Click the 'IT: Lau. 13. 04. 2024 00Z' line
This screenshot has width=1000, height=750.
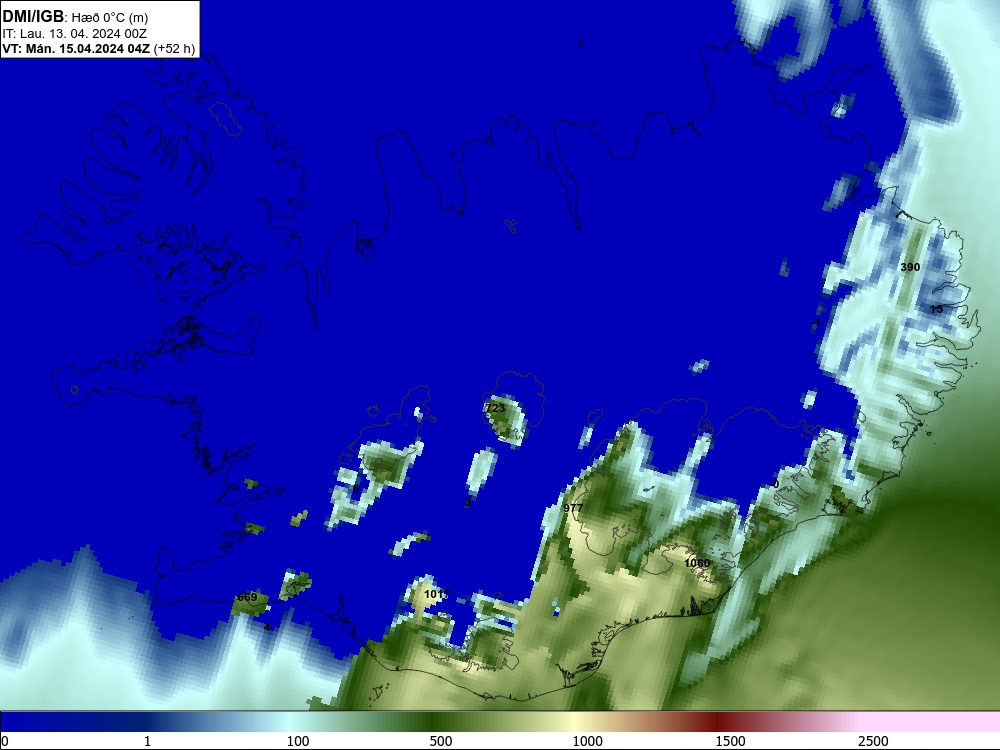[x=75, y=34]
